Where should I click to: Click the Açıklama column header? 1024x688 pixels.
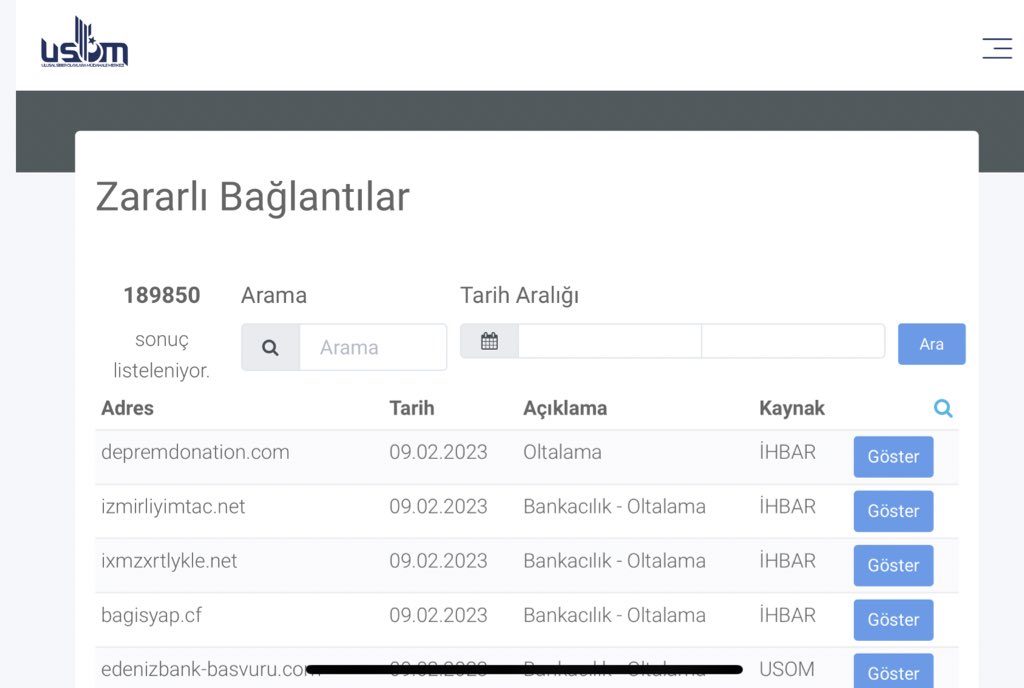pyautogui.click(x=565, y=409)
